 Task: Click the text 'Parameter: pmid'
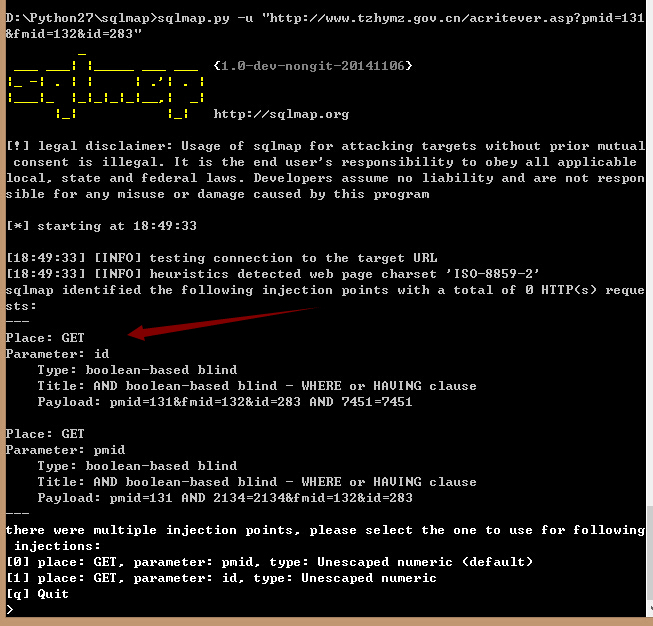(x=65, y=450)
